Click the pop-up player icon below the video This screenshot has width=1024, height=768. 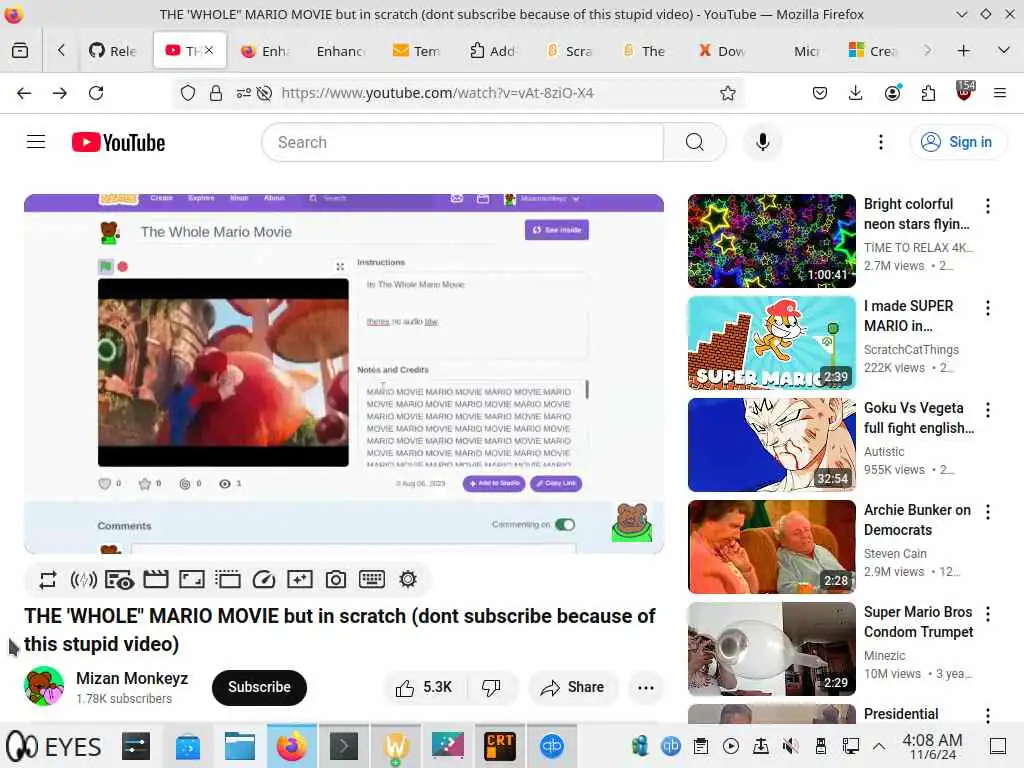tap(228, 580)
